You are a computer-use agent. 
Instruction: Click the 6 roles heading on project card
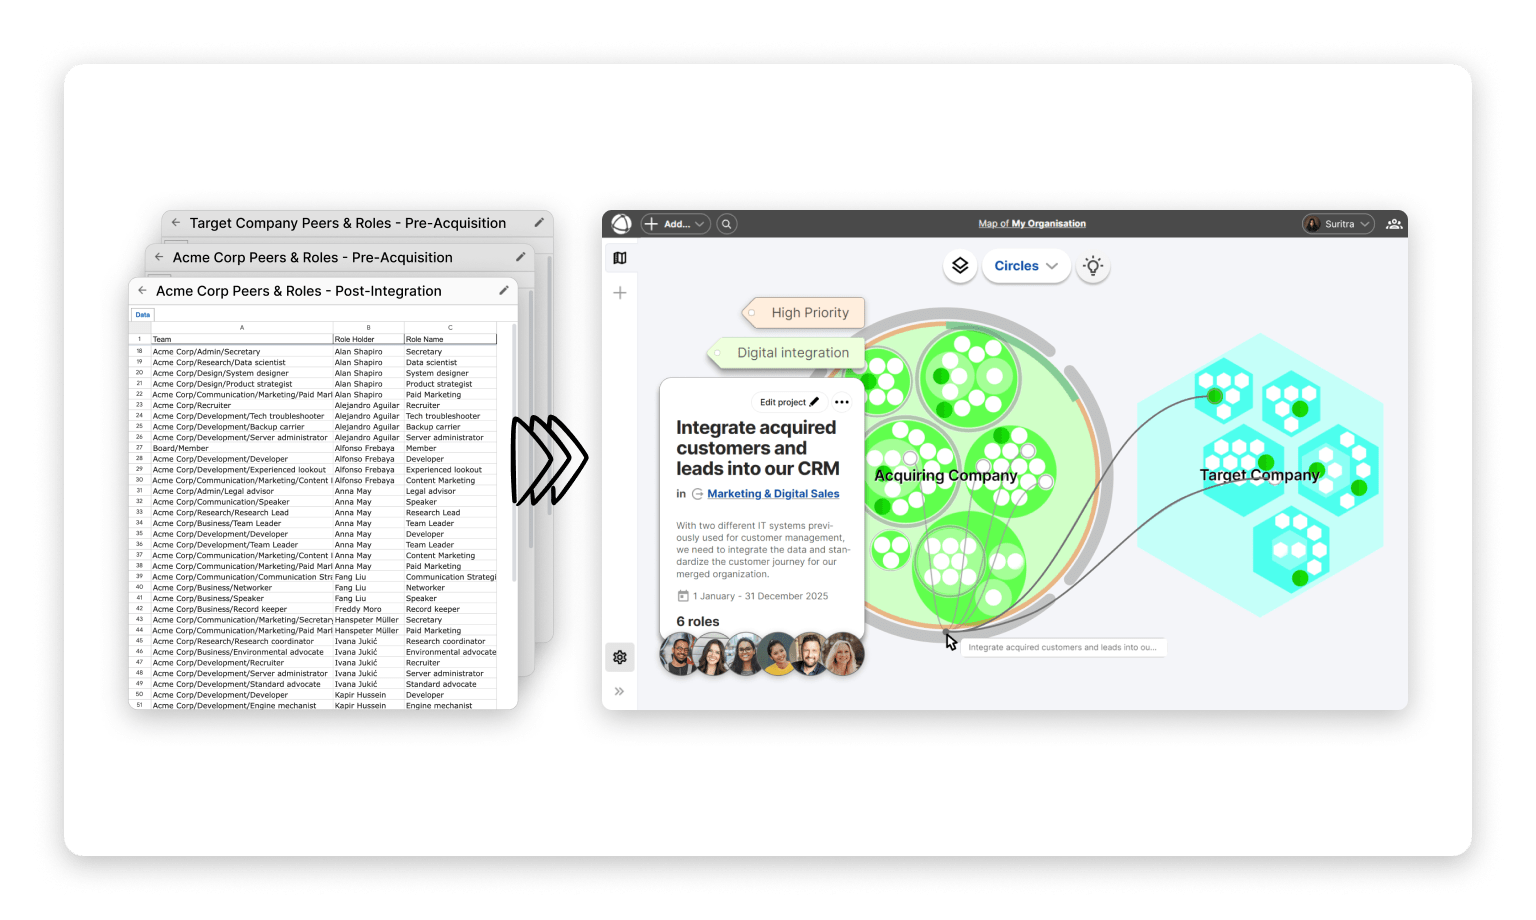(x=698, y=621)
